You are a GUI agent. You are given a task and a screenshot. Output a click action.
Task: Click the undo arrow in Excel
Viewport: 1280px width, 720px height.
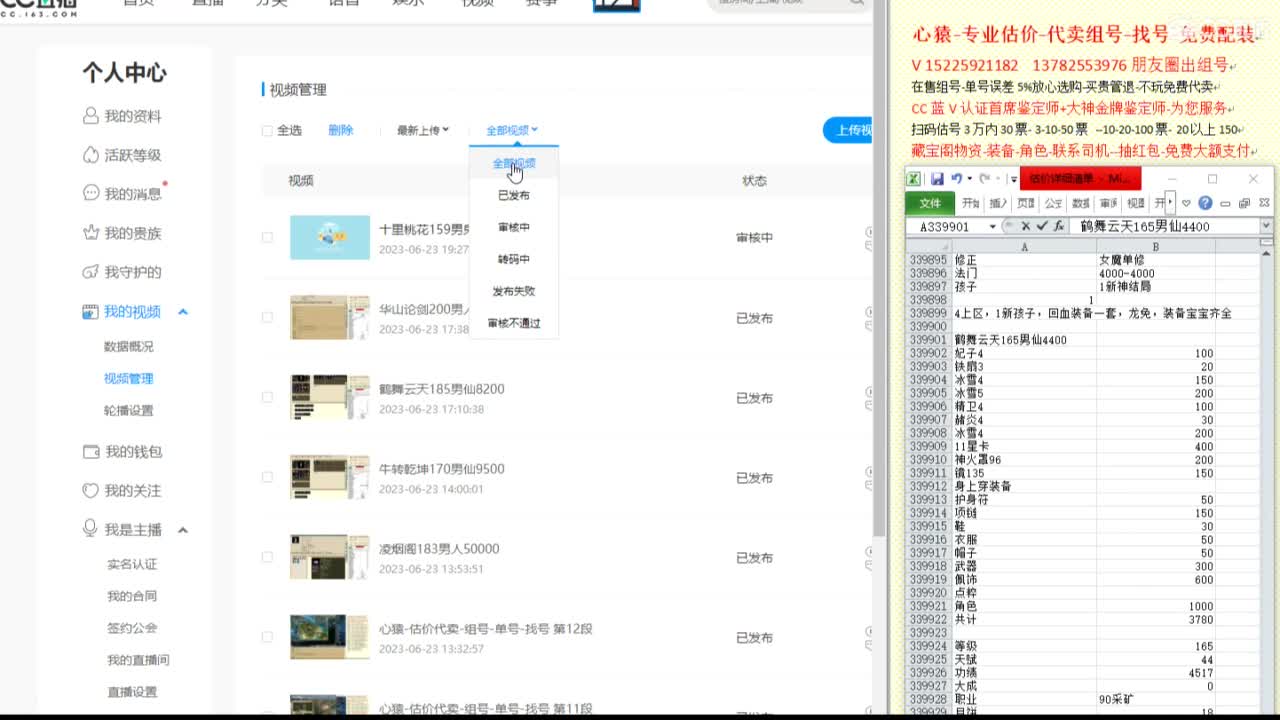(957, 179)
